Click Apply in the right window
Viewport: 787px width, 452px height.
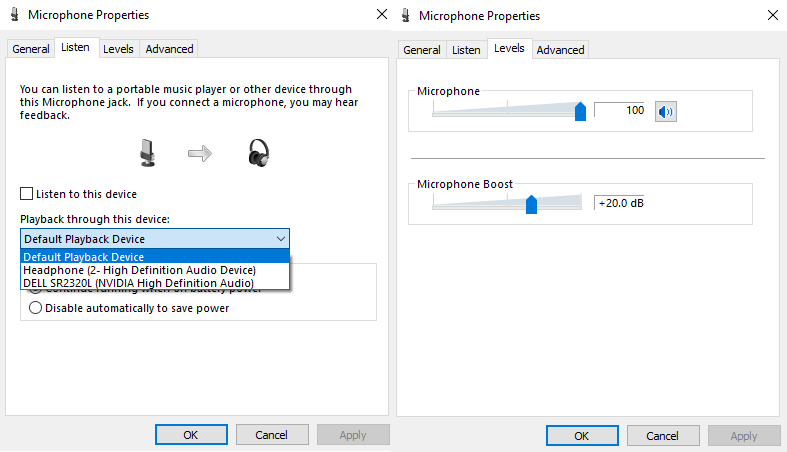tap(744, 435)
